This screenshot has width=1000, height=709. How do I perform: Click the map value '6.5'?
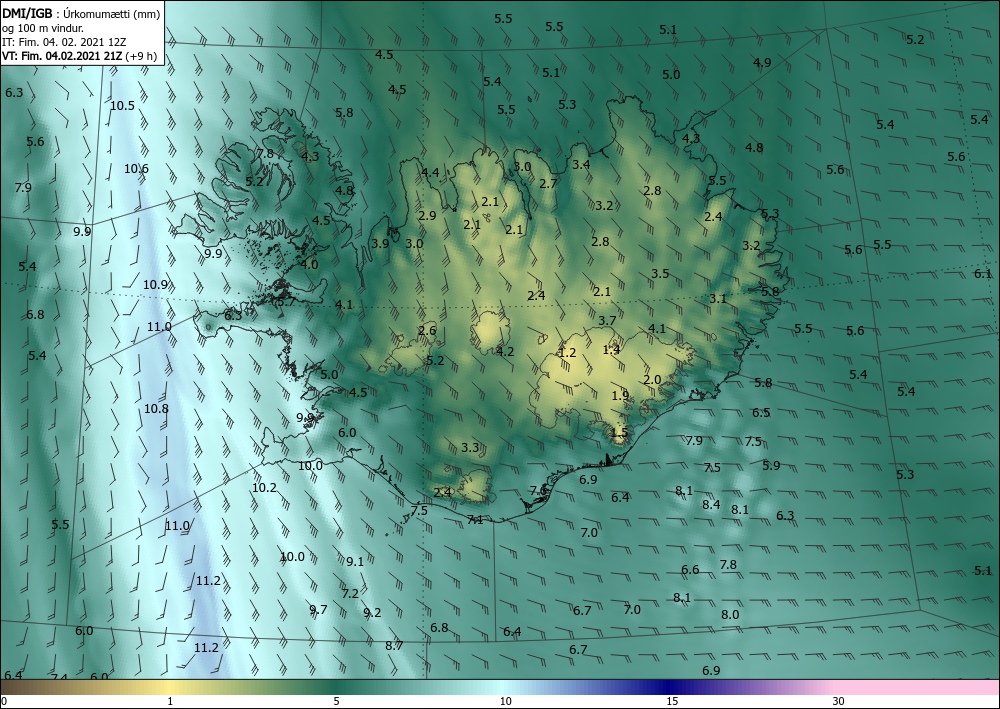point(761,413)
